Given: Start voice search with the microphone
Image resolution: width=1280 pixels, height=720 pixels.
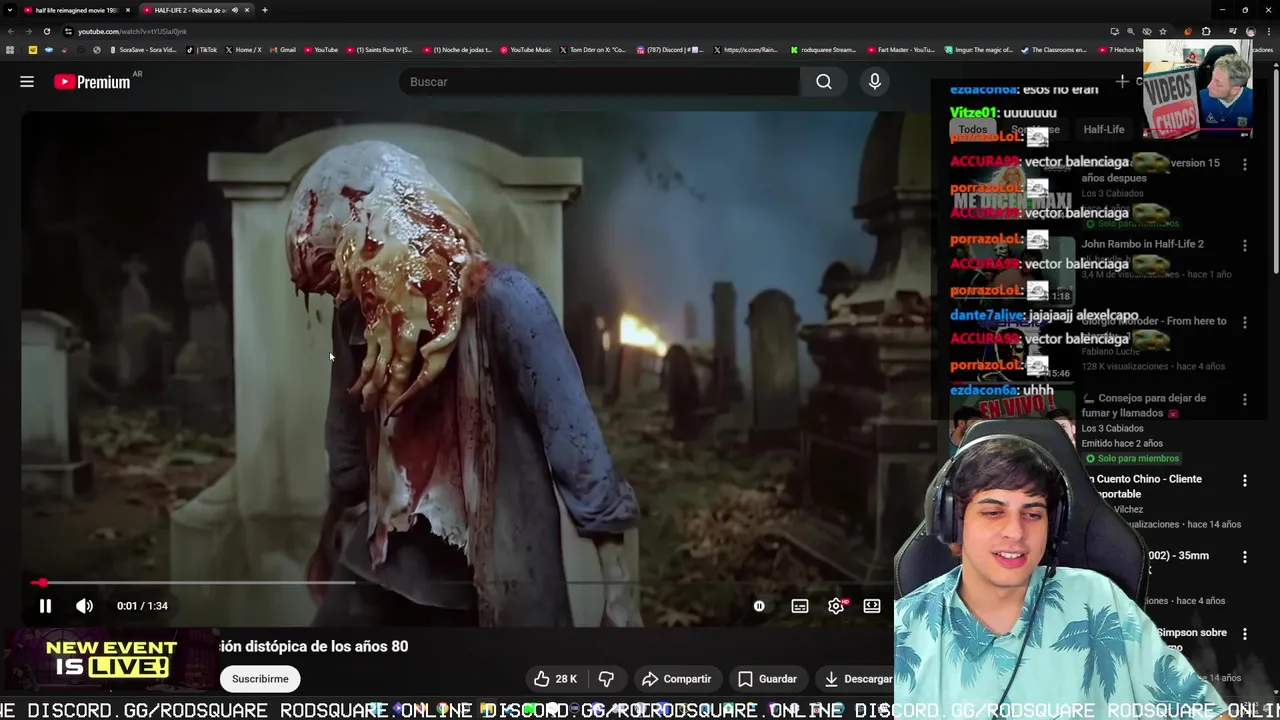Looking at the screenshot, I should click(x=875, y=82).
